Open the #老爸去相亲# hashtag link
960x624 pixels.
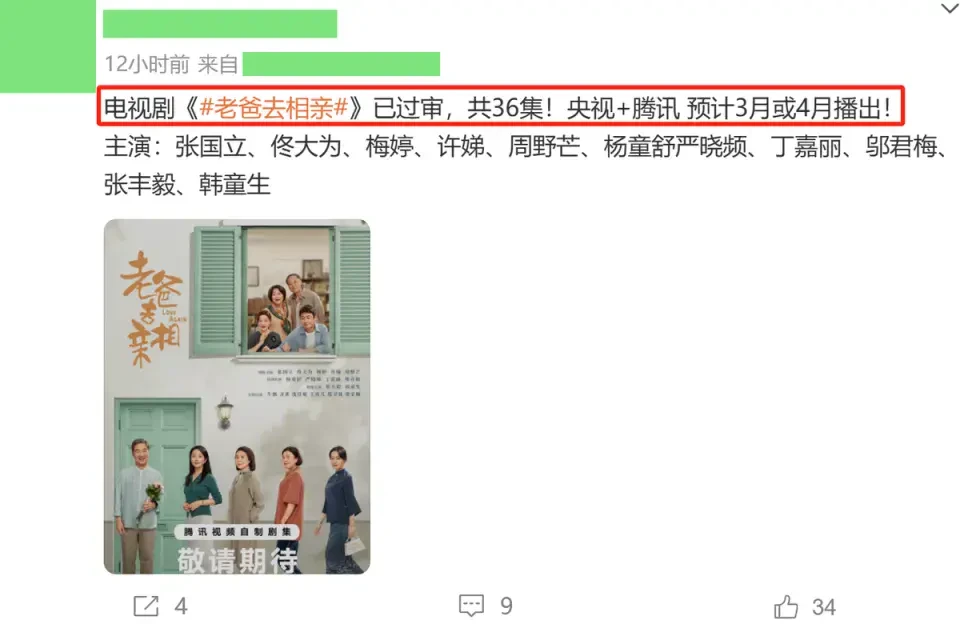coord(274,108)
